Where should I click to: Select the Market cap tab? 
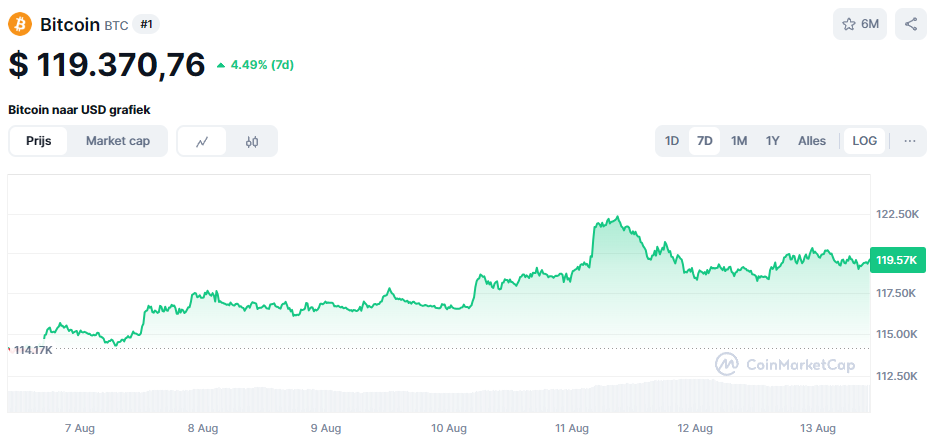(x=117, y=141)
